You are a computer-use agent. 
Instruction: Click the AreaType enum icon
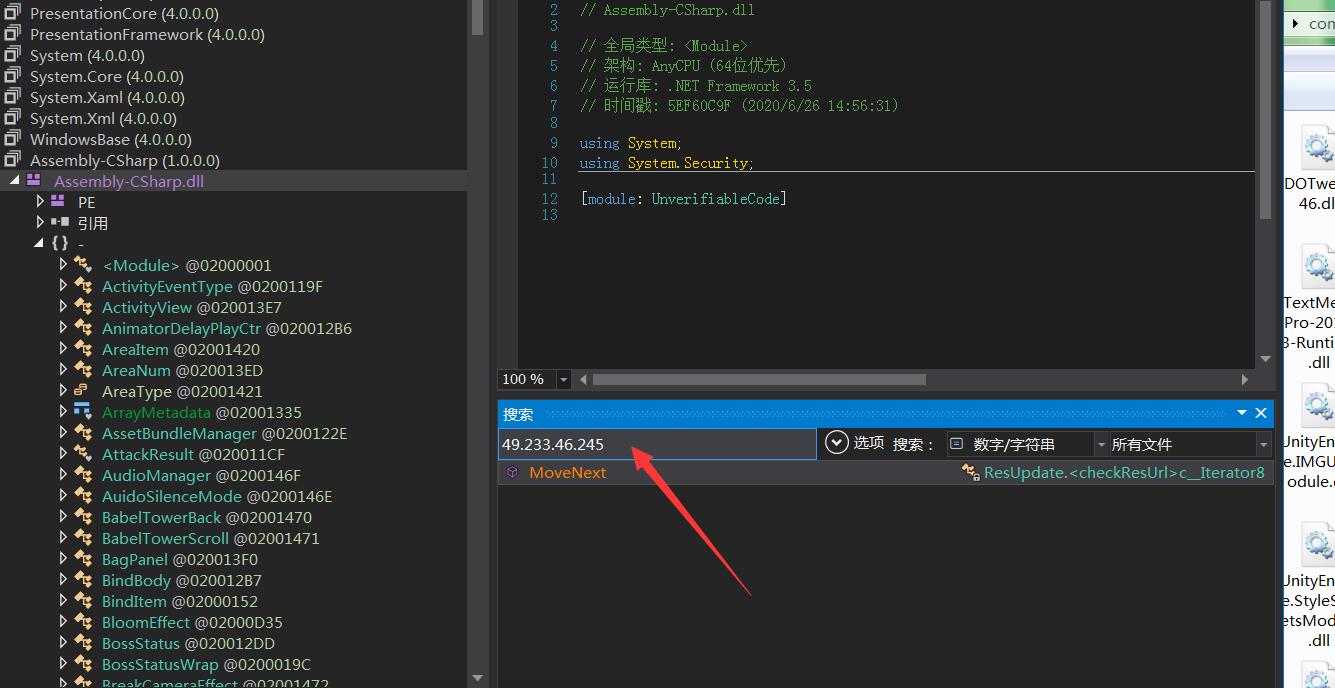pos(82,391)
